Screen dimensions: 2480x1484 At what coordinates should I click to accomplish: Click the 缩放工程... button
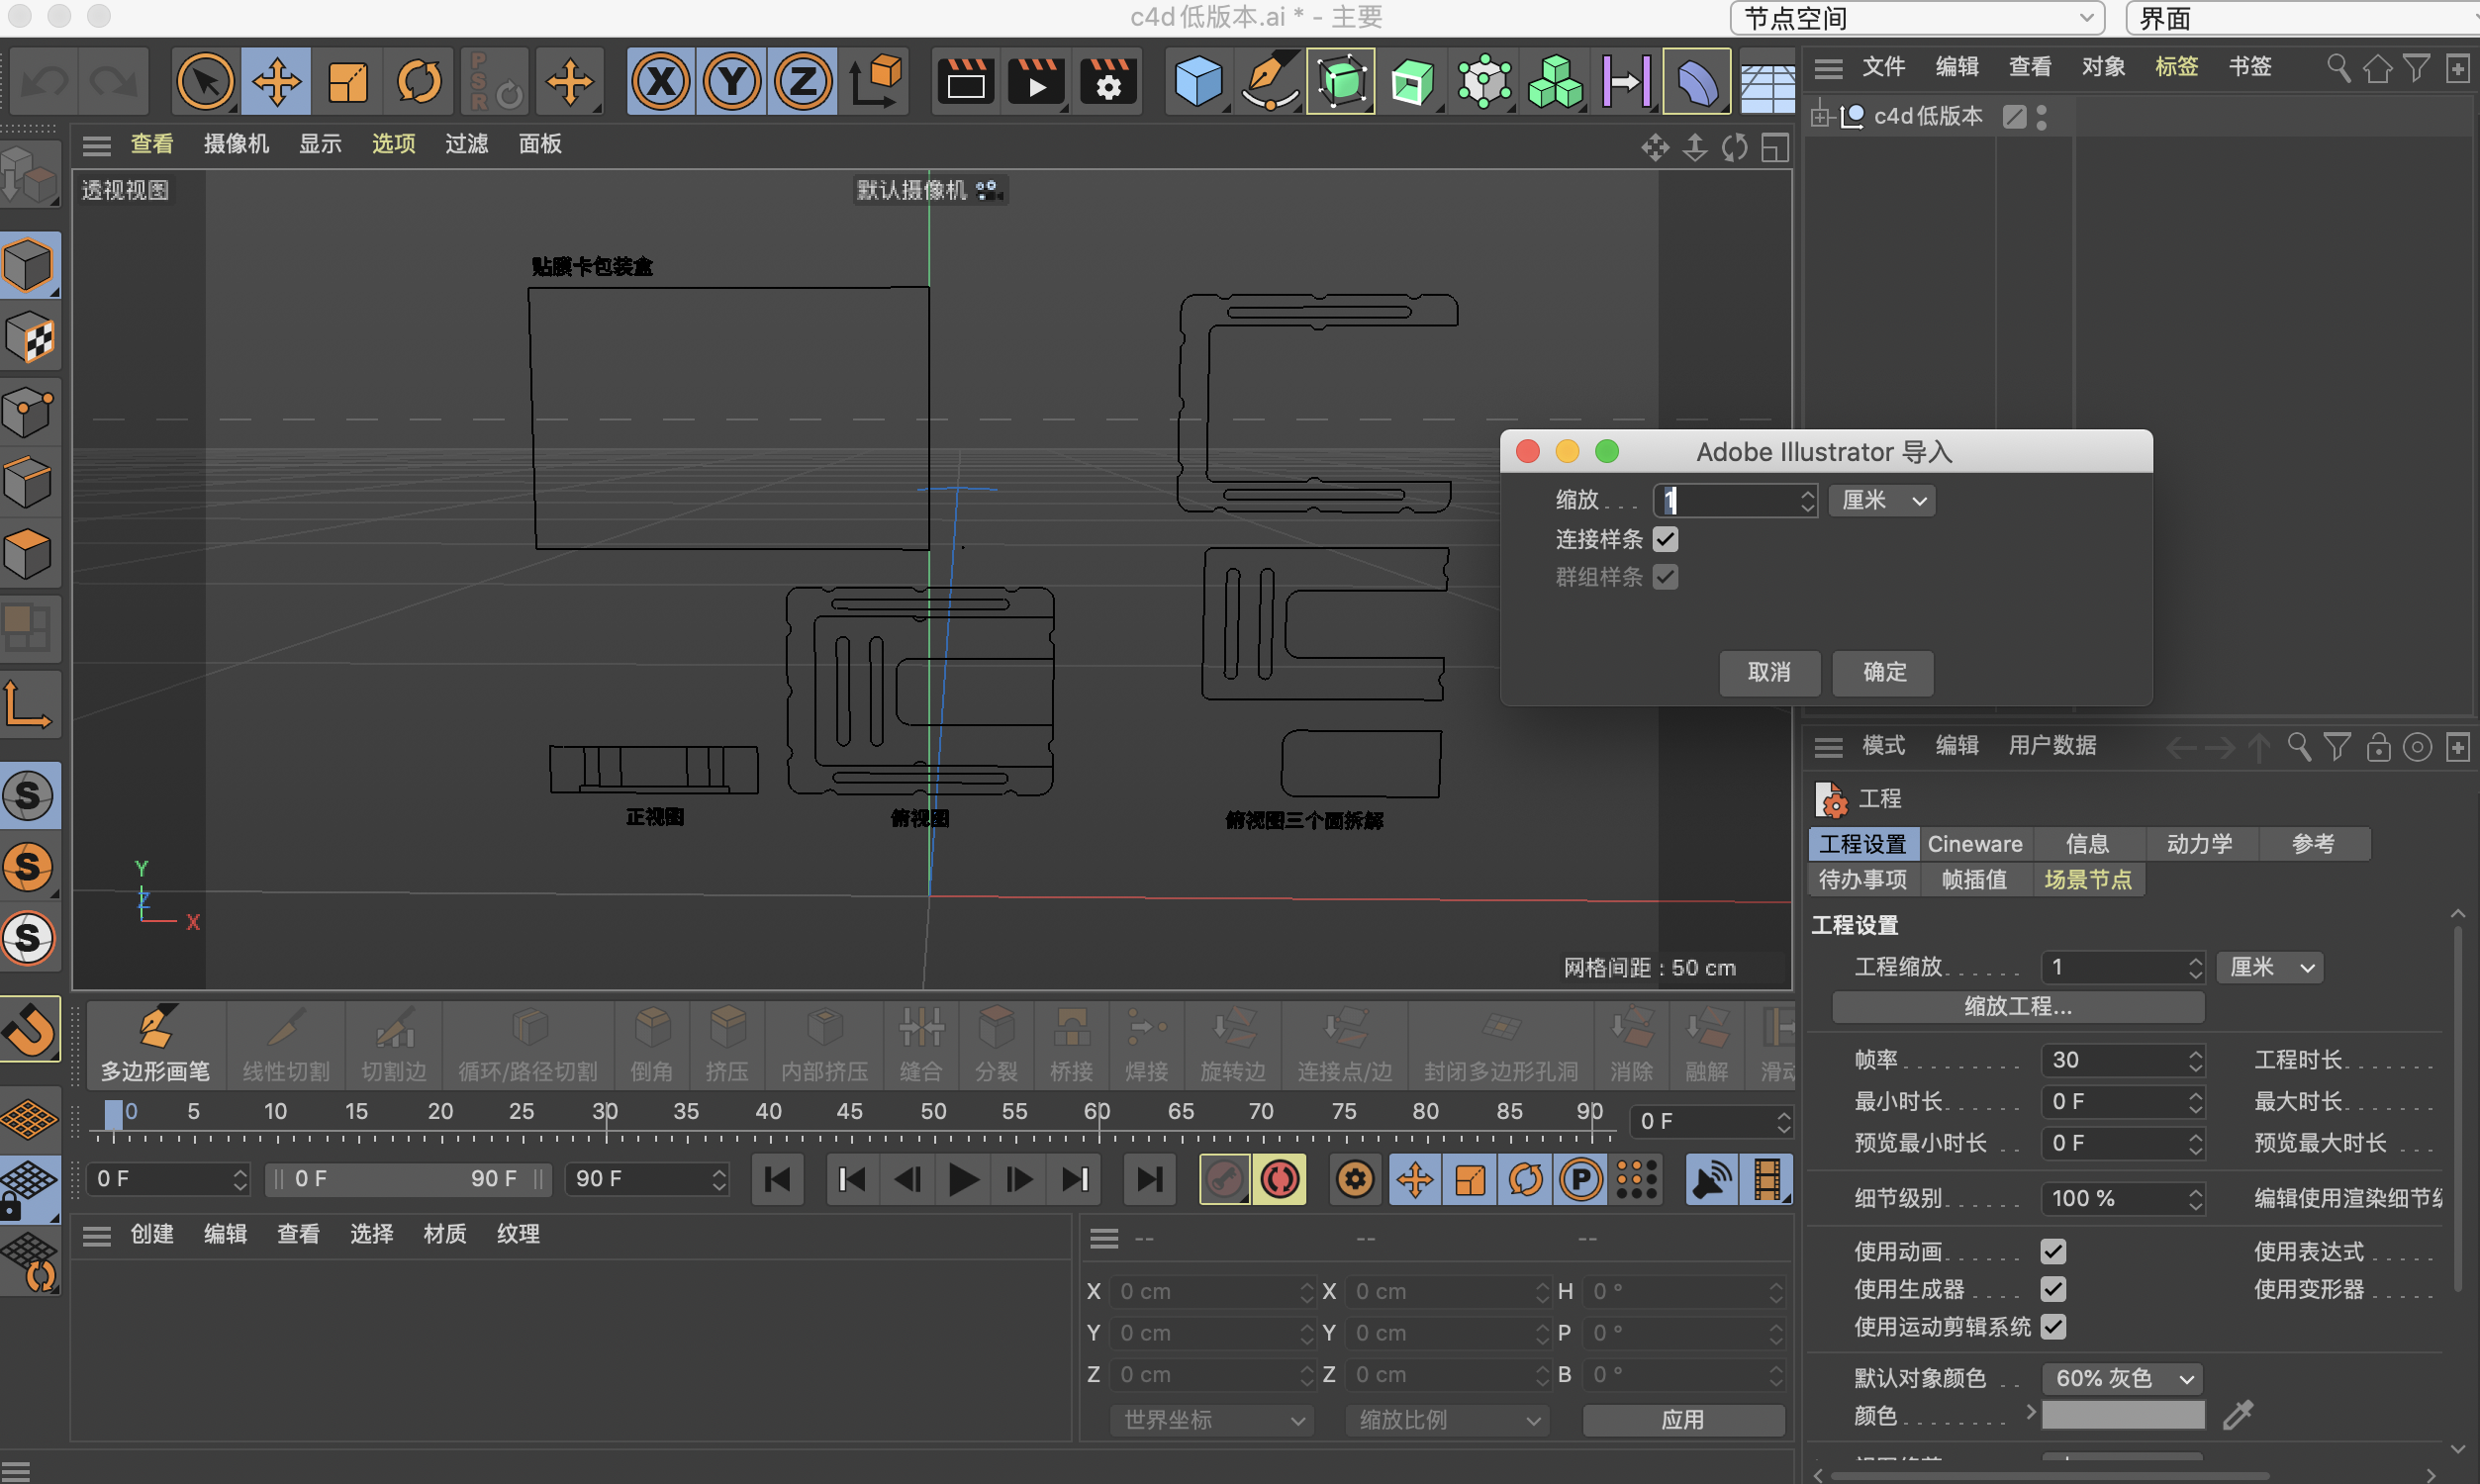pos(2017,1007)
